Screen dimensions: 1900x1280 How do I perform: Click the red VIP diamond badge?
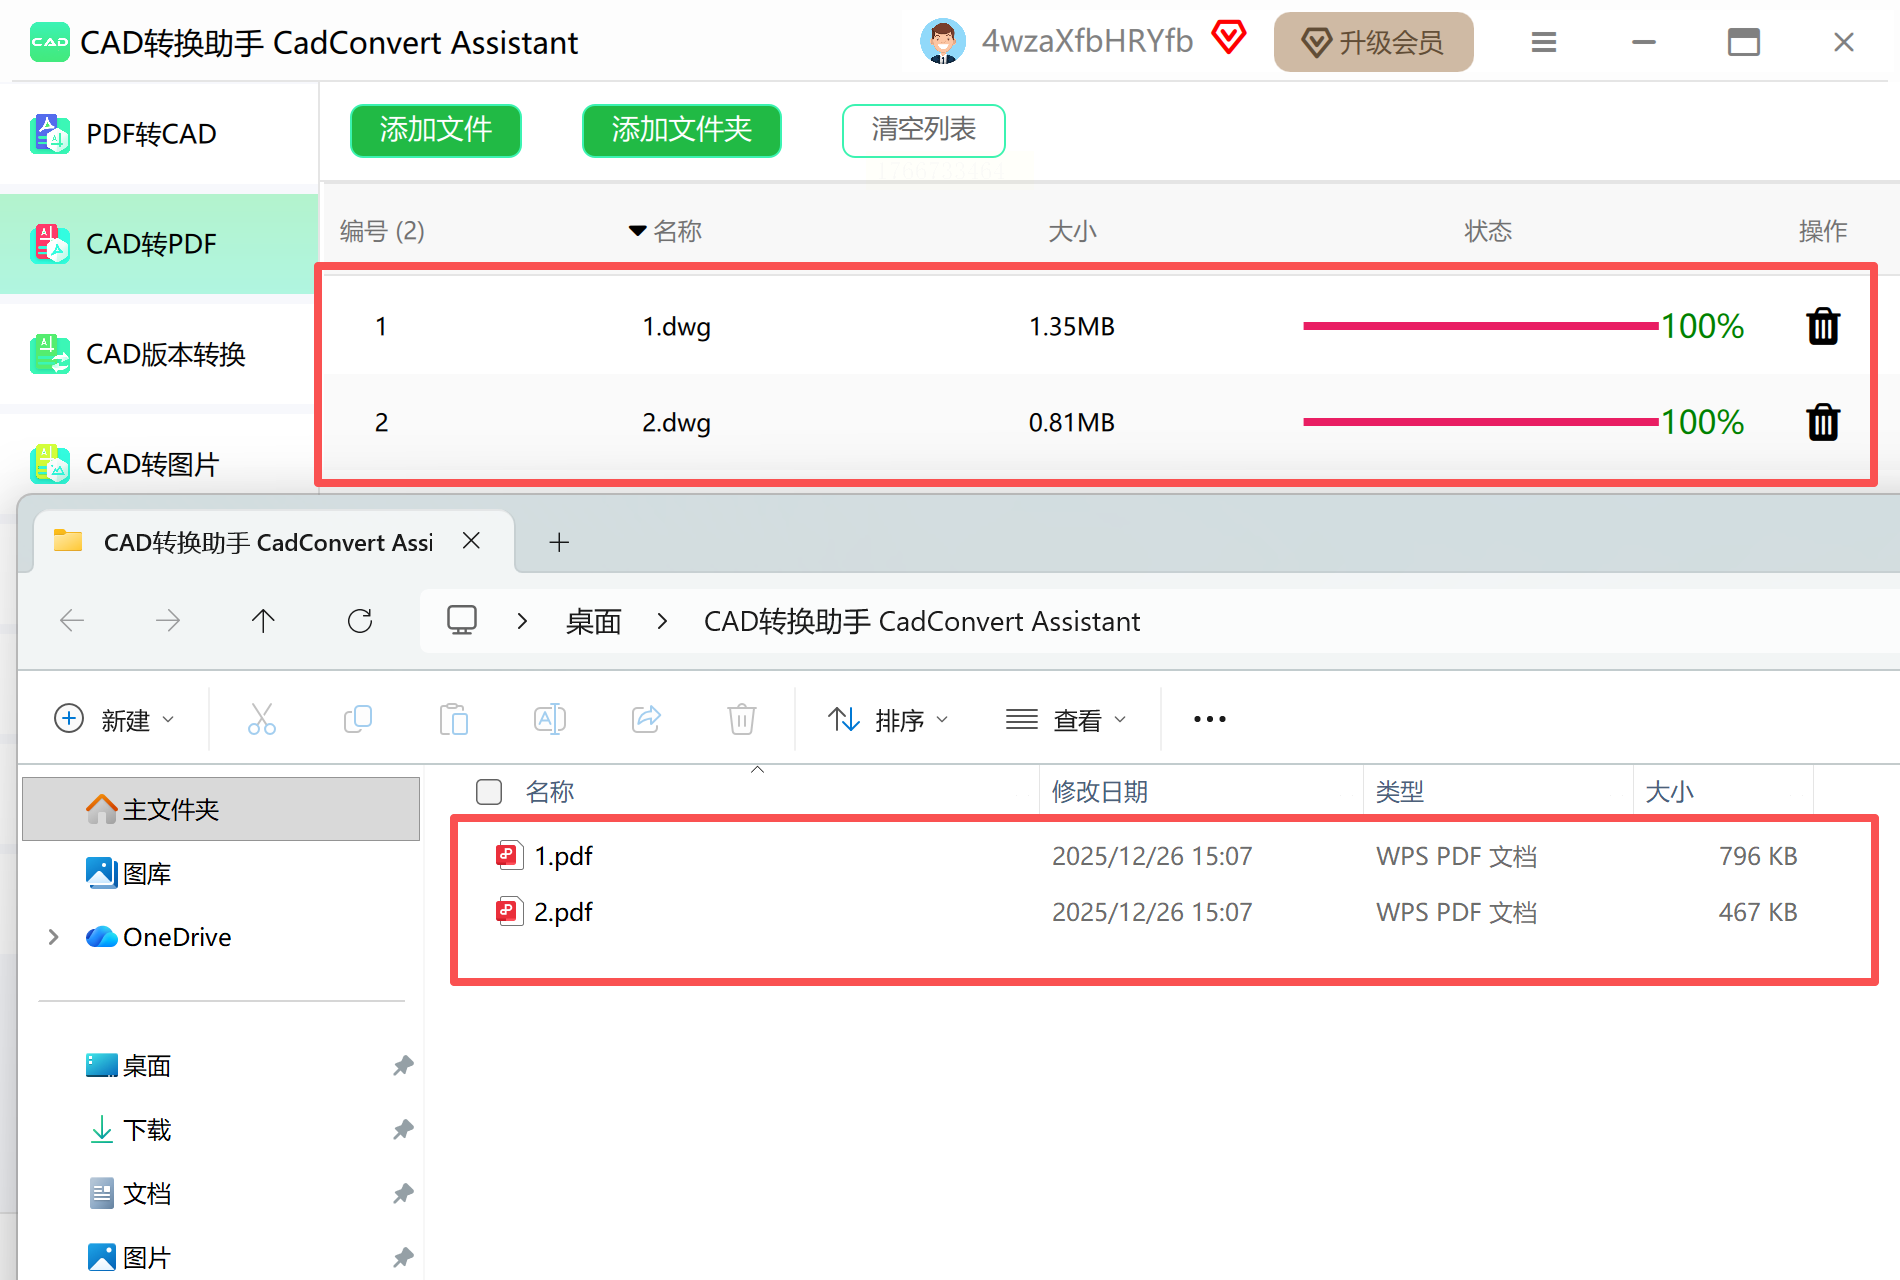[x=1229, y=38]
